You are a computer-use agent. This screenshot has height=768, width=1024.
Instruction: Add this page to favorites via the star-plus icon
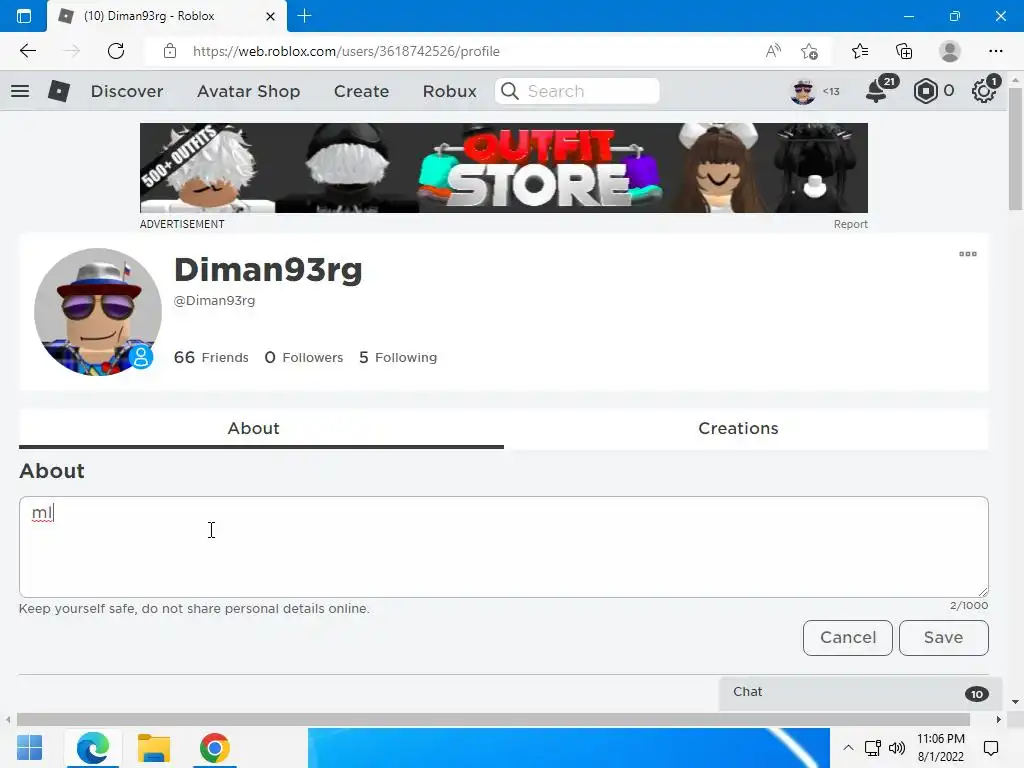pos(810,51)
